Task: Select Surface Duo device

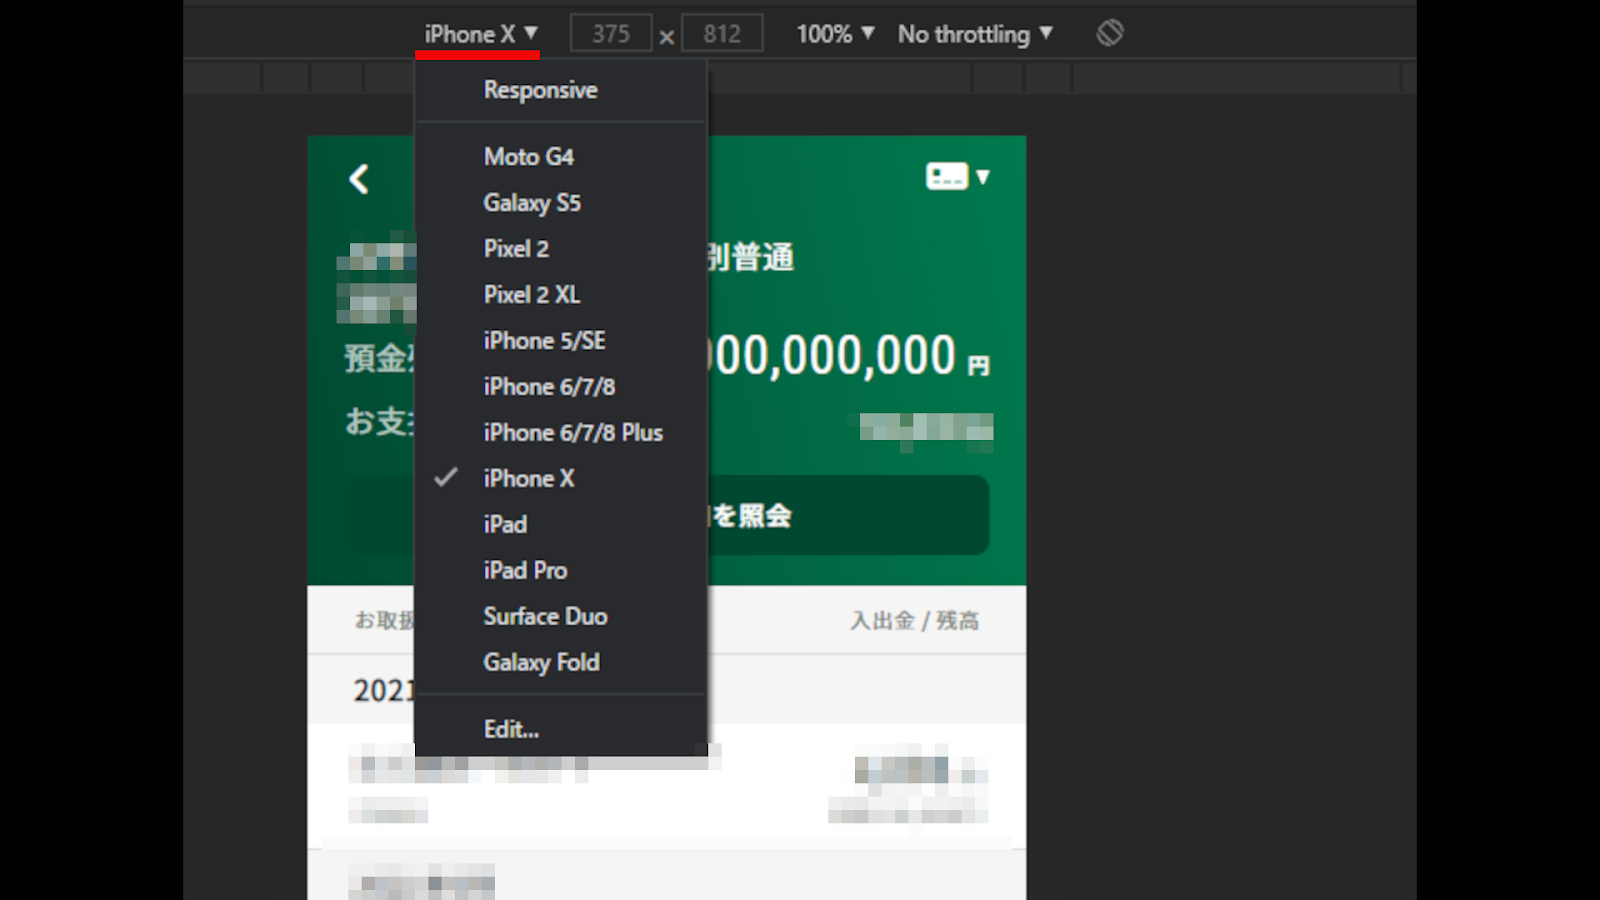Action: [x=560, y=617]
